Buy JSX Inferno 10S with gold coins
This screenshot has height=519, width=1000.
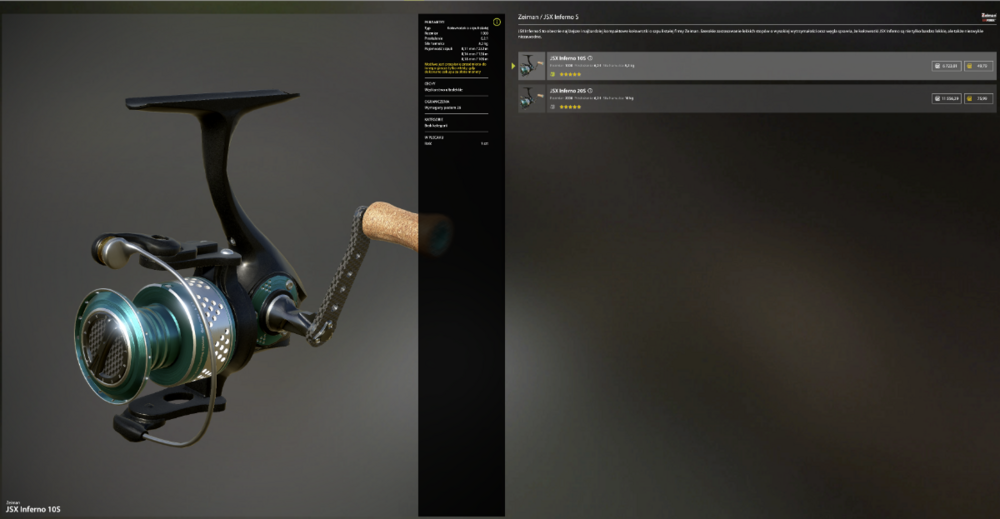tap(978, 66)
